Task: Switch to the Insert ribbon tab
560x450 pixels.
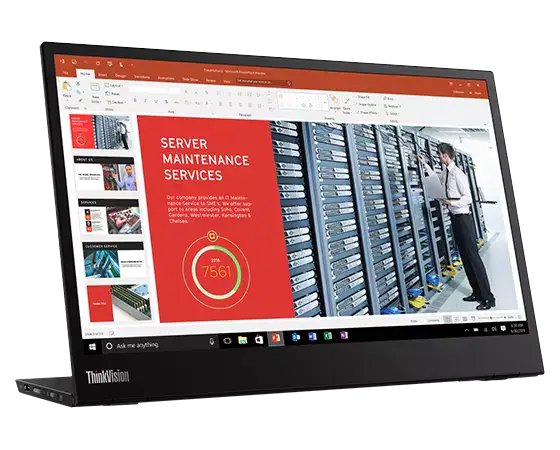Action: pyautogui.click(x=103, y=75)
